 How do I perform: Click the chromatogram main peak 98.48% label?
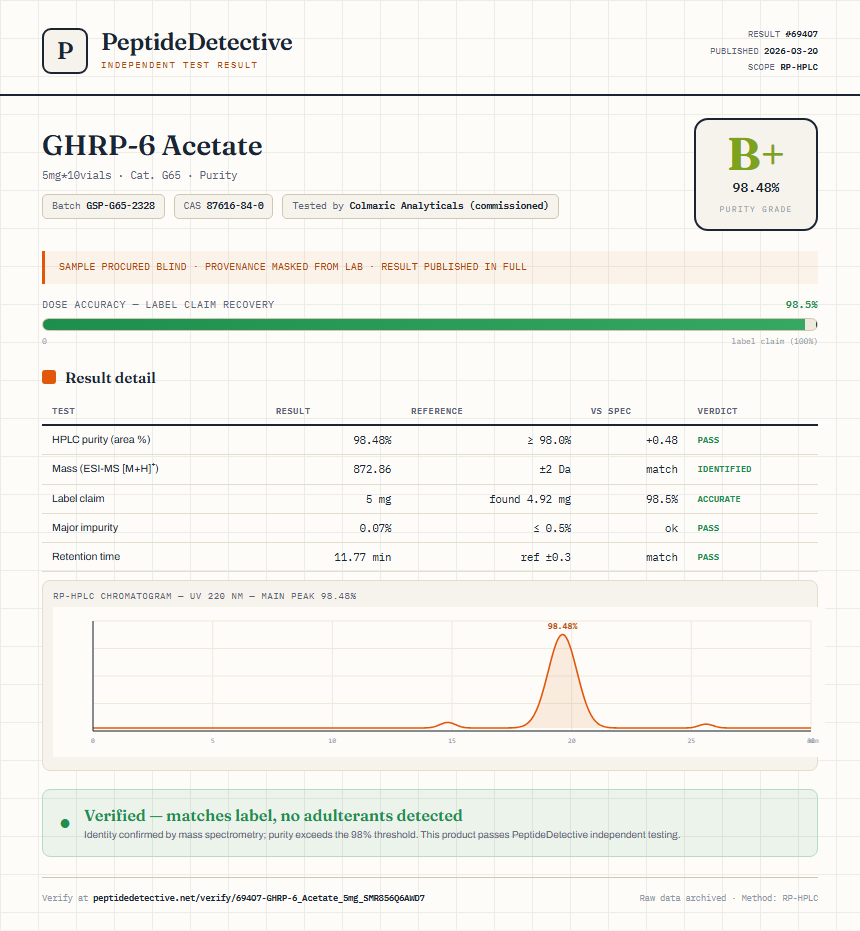562,626
